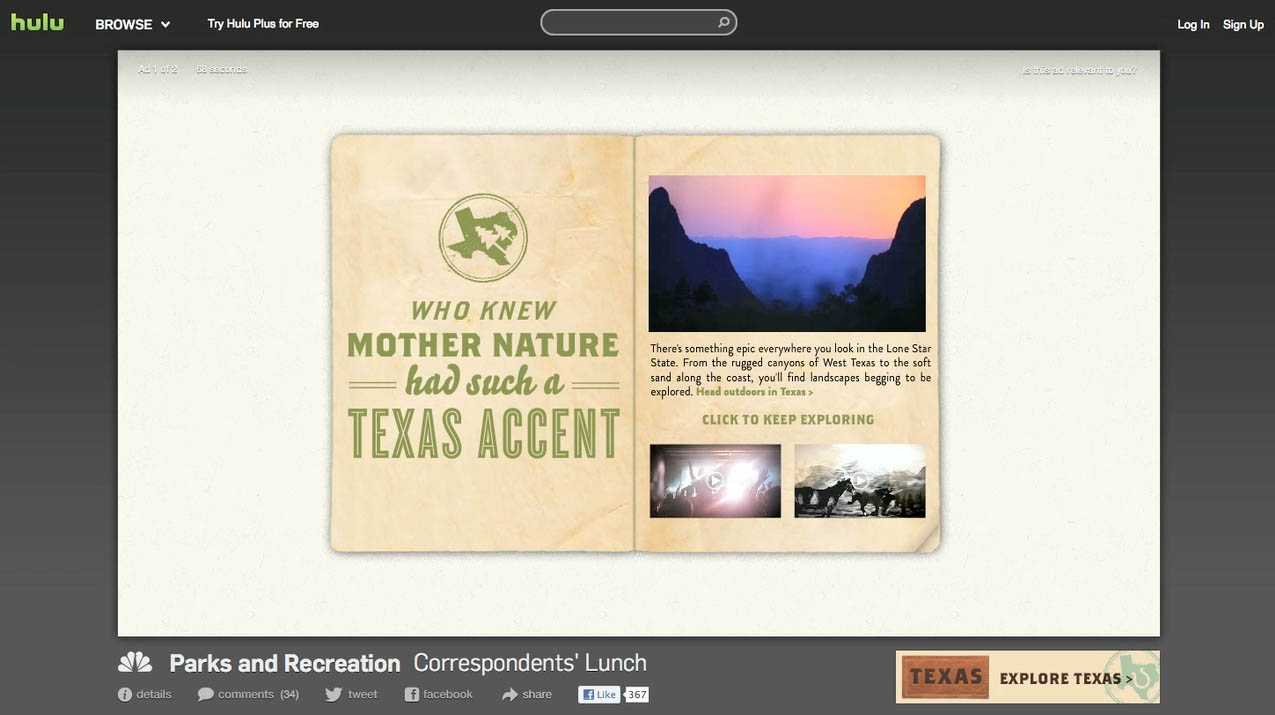
Task: Click the Twitter bird tweet icon
Action: tap(333, 694)
